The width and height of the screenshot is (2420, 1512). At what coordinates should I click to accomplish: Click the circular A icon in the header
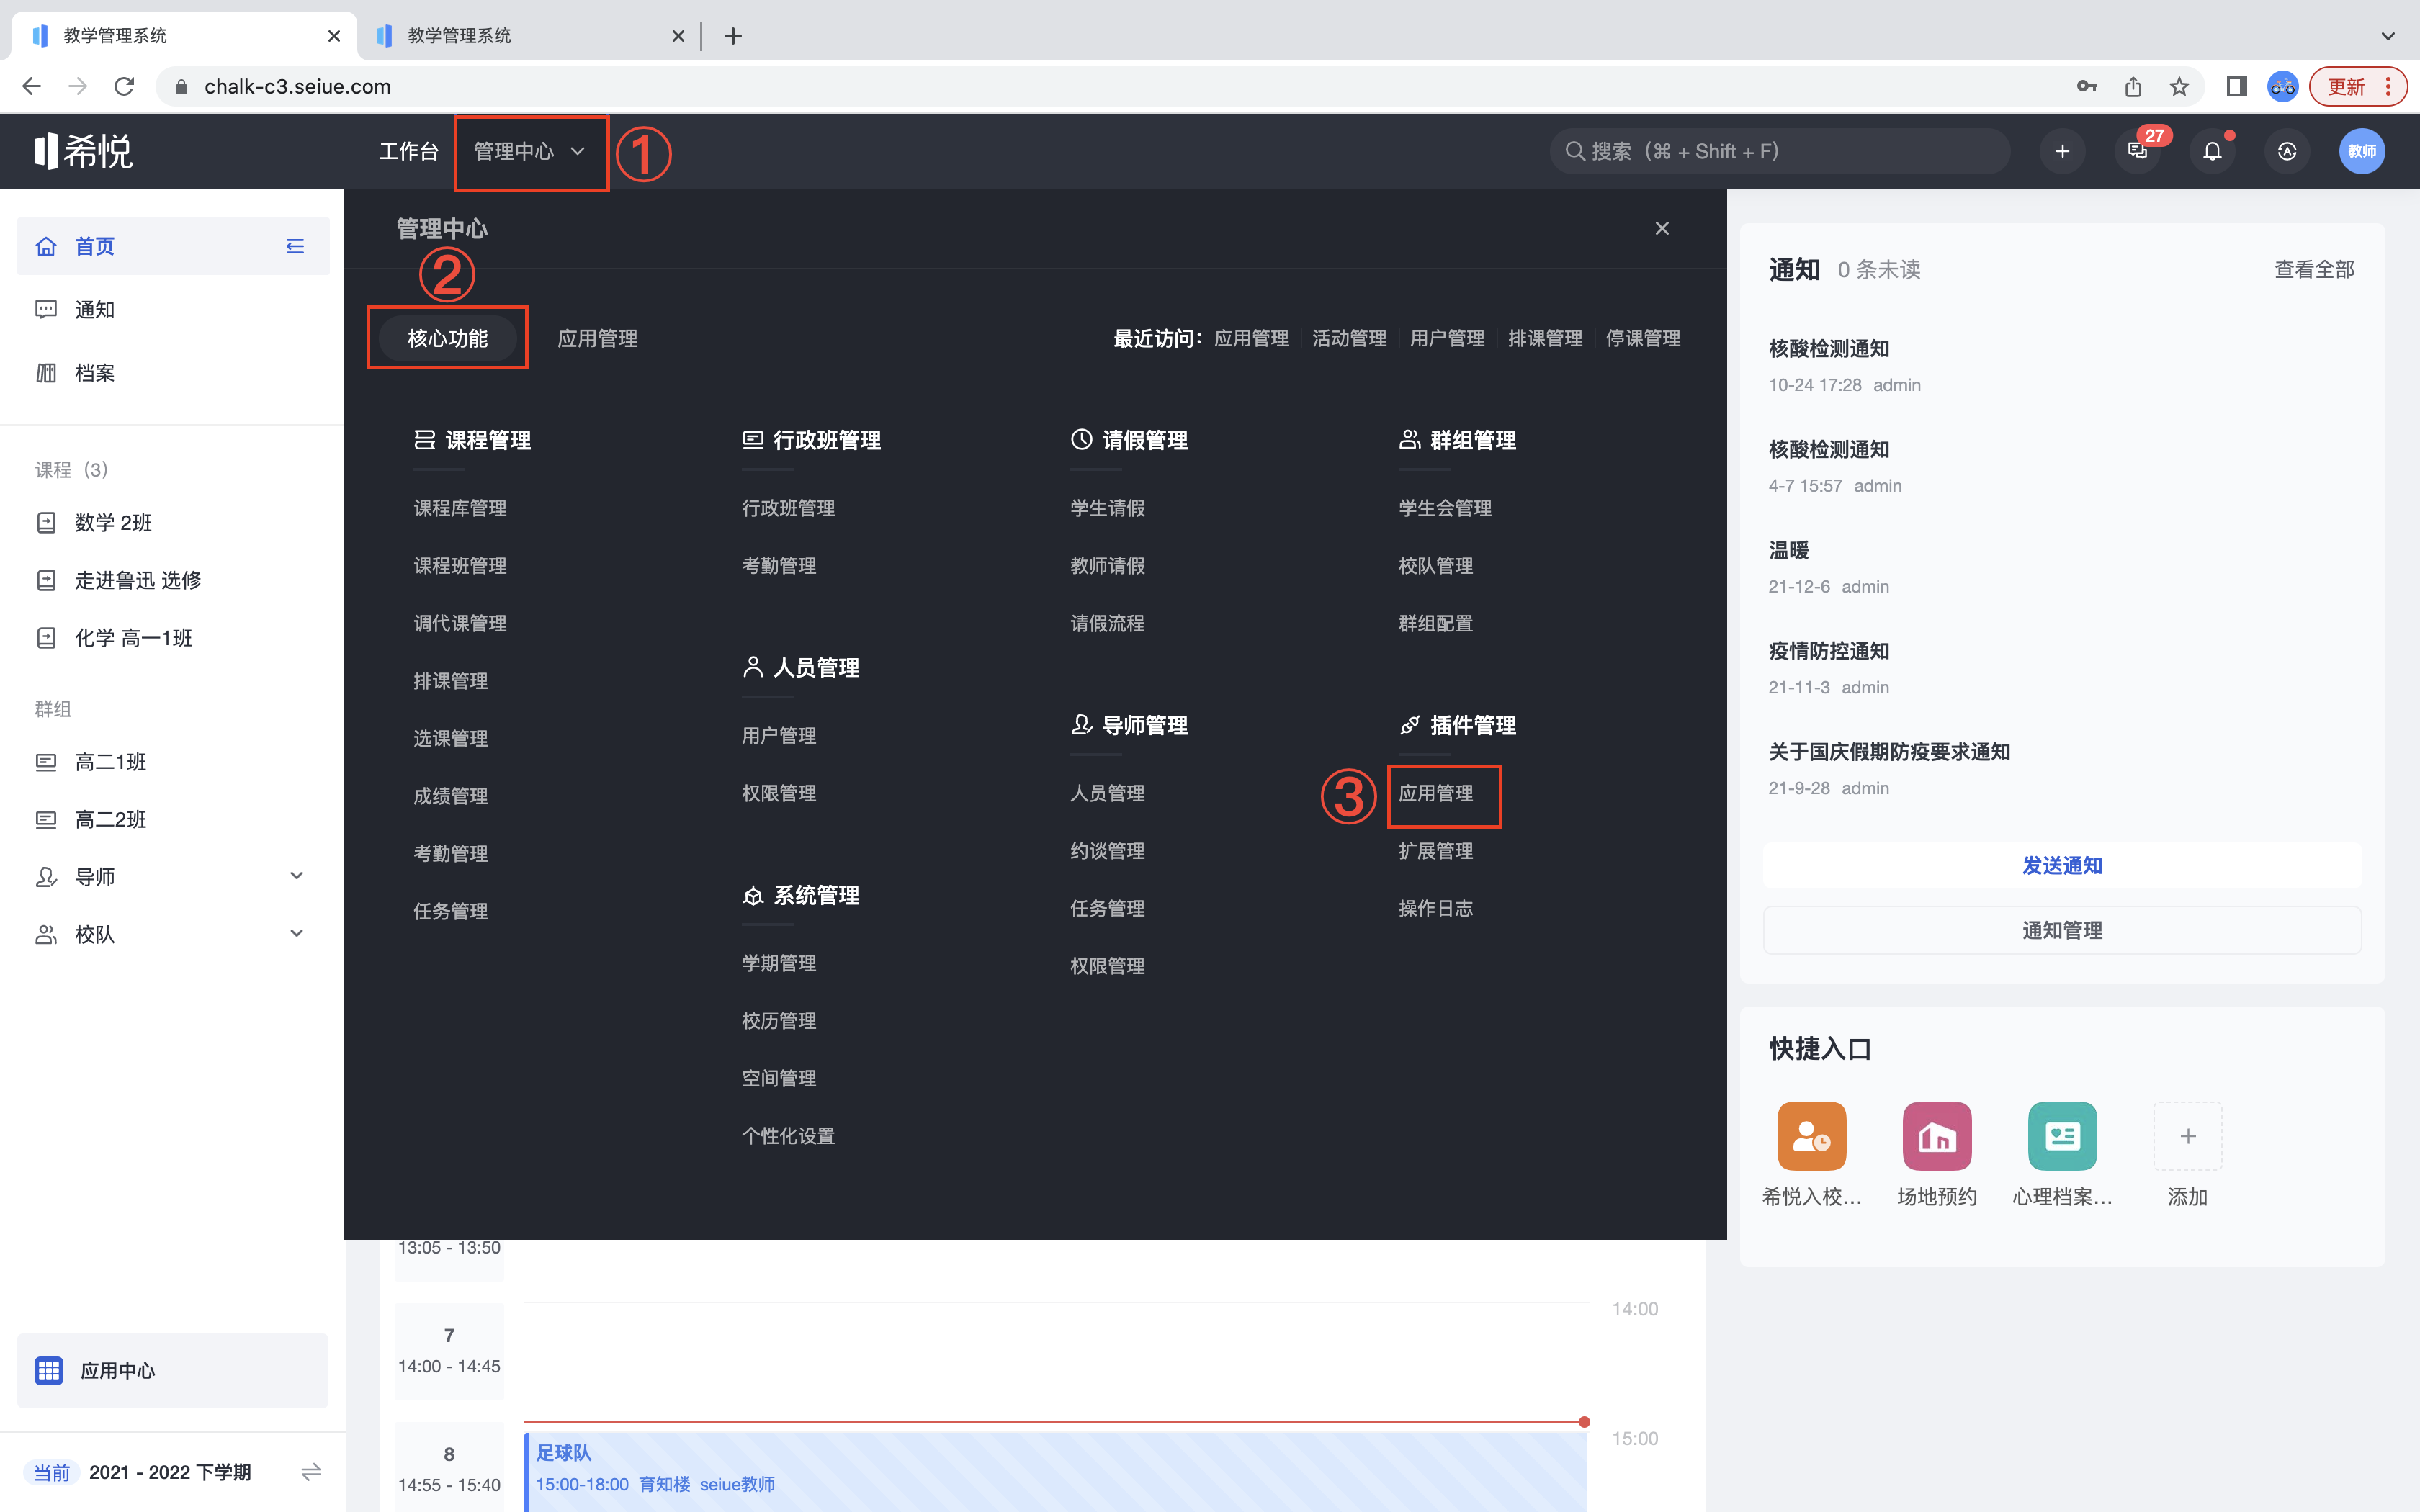point(2287,151)
